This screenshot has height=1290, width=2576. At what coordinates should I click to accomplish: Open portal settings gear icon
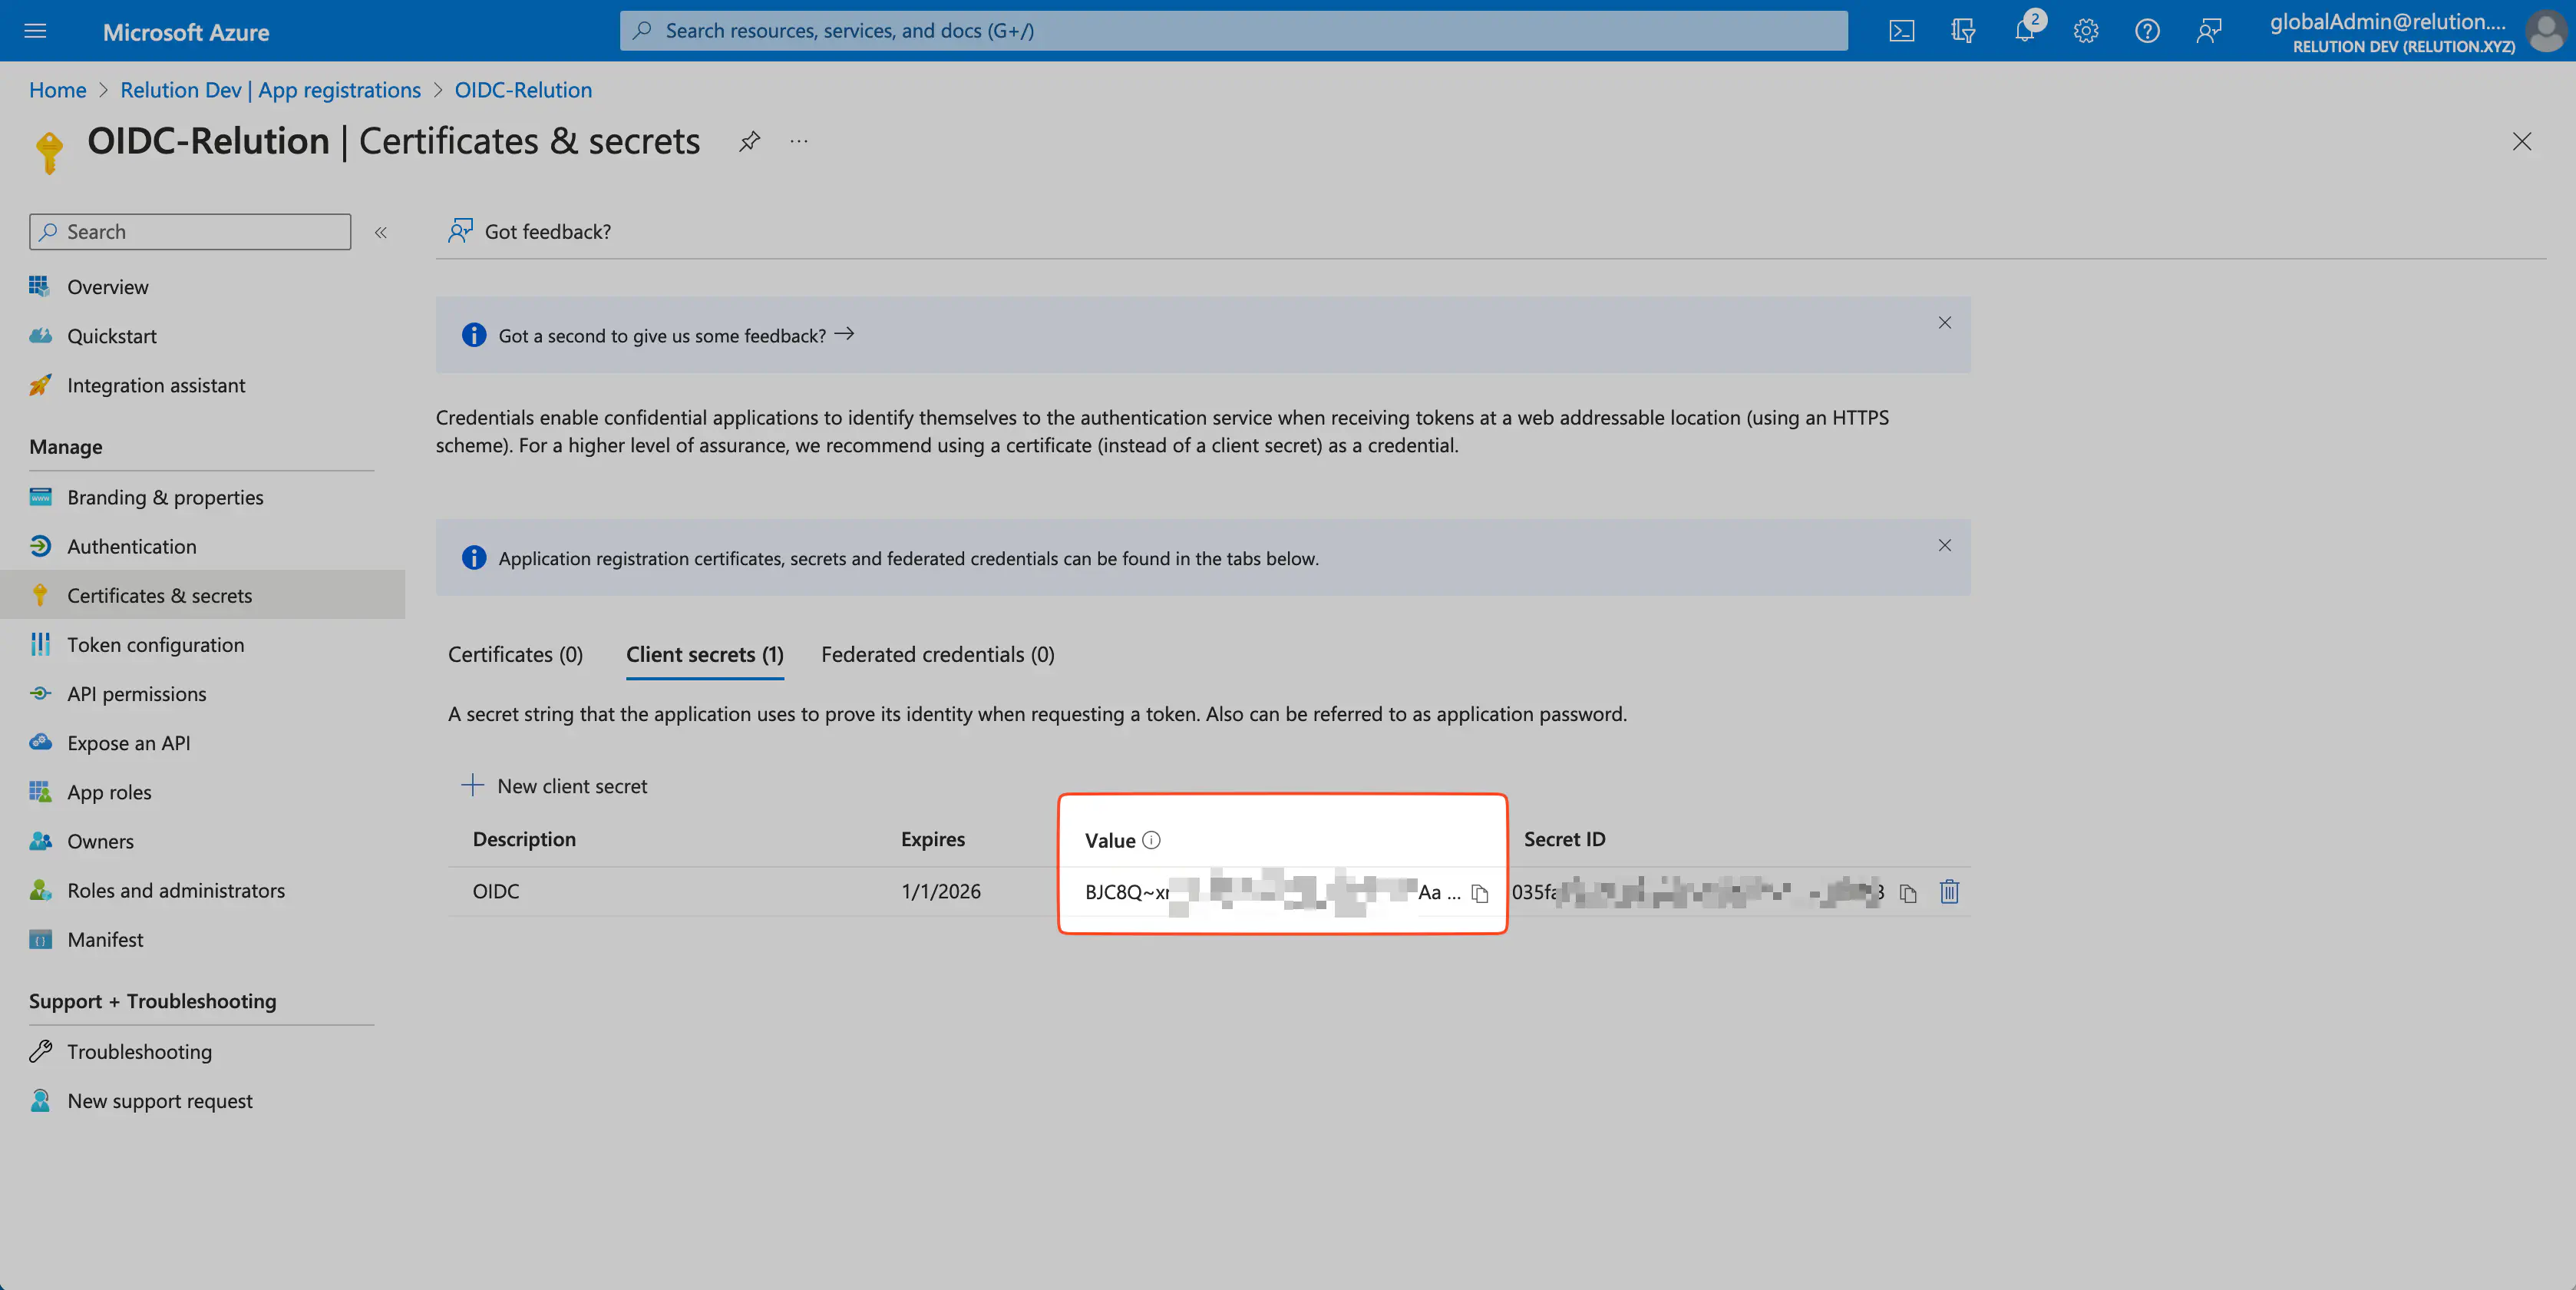click(x=2085, y=31)
